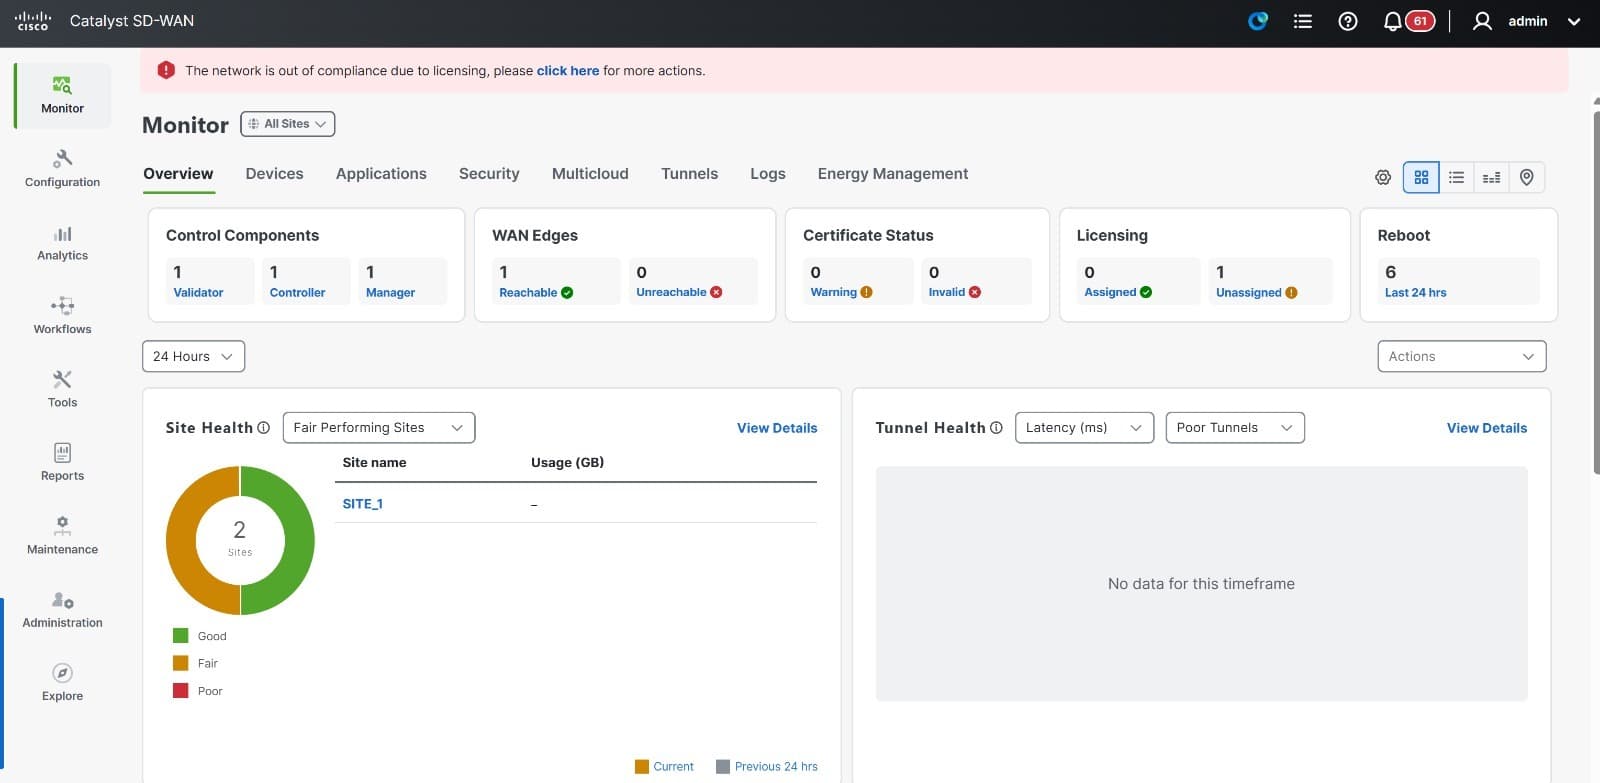
Task: Open Workflows from the sidebar
Action: pyautogui.click(x=62, y=316)
